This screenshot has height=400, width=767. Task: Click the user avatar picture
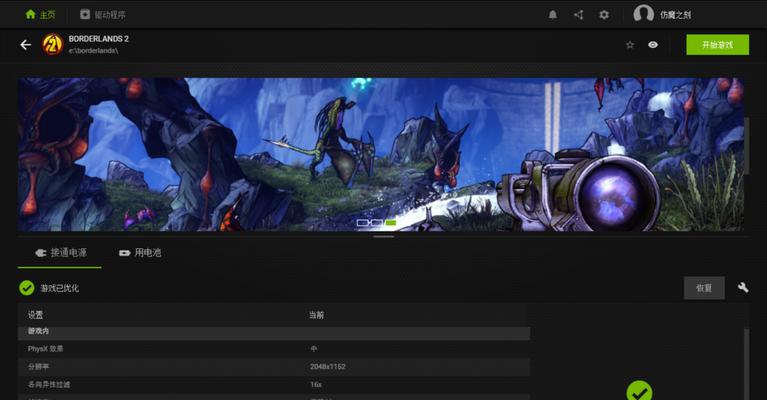tap(643, 14)
